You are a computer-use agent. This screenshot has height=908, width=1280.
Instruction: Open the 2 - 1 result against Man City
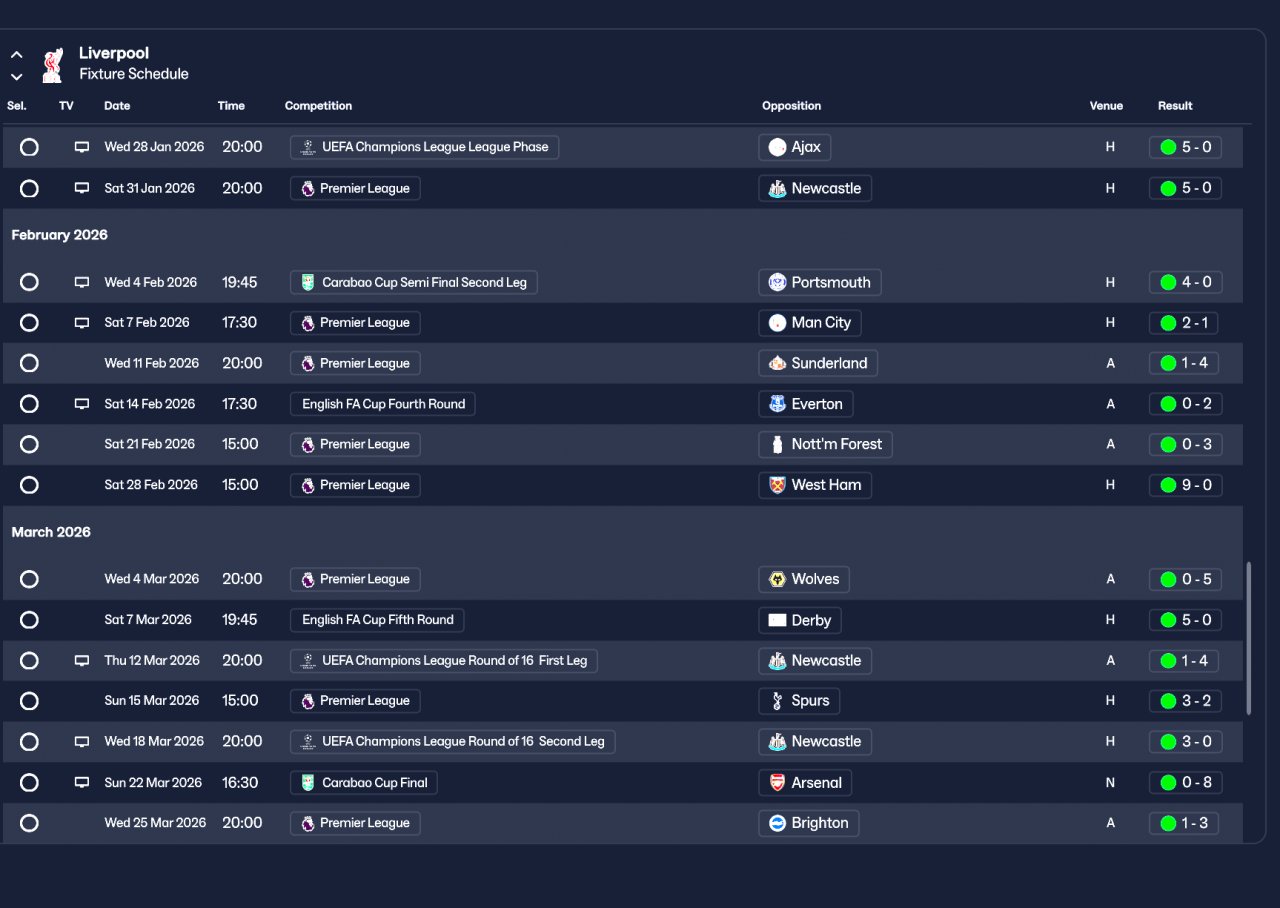pyautogui.click(x=1185, y=323)
